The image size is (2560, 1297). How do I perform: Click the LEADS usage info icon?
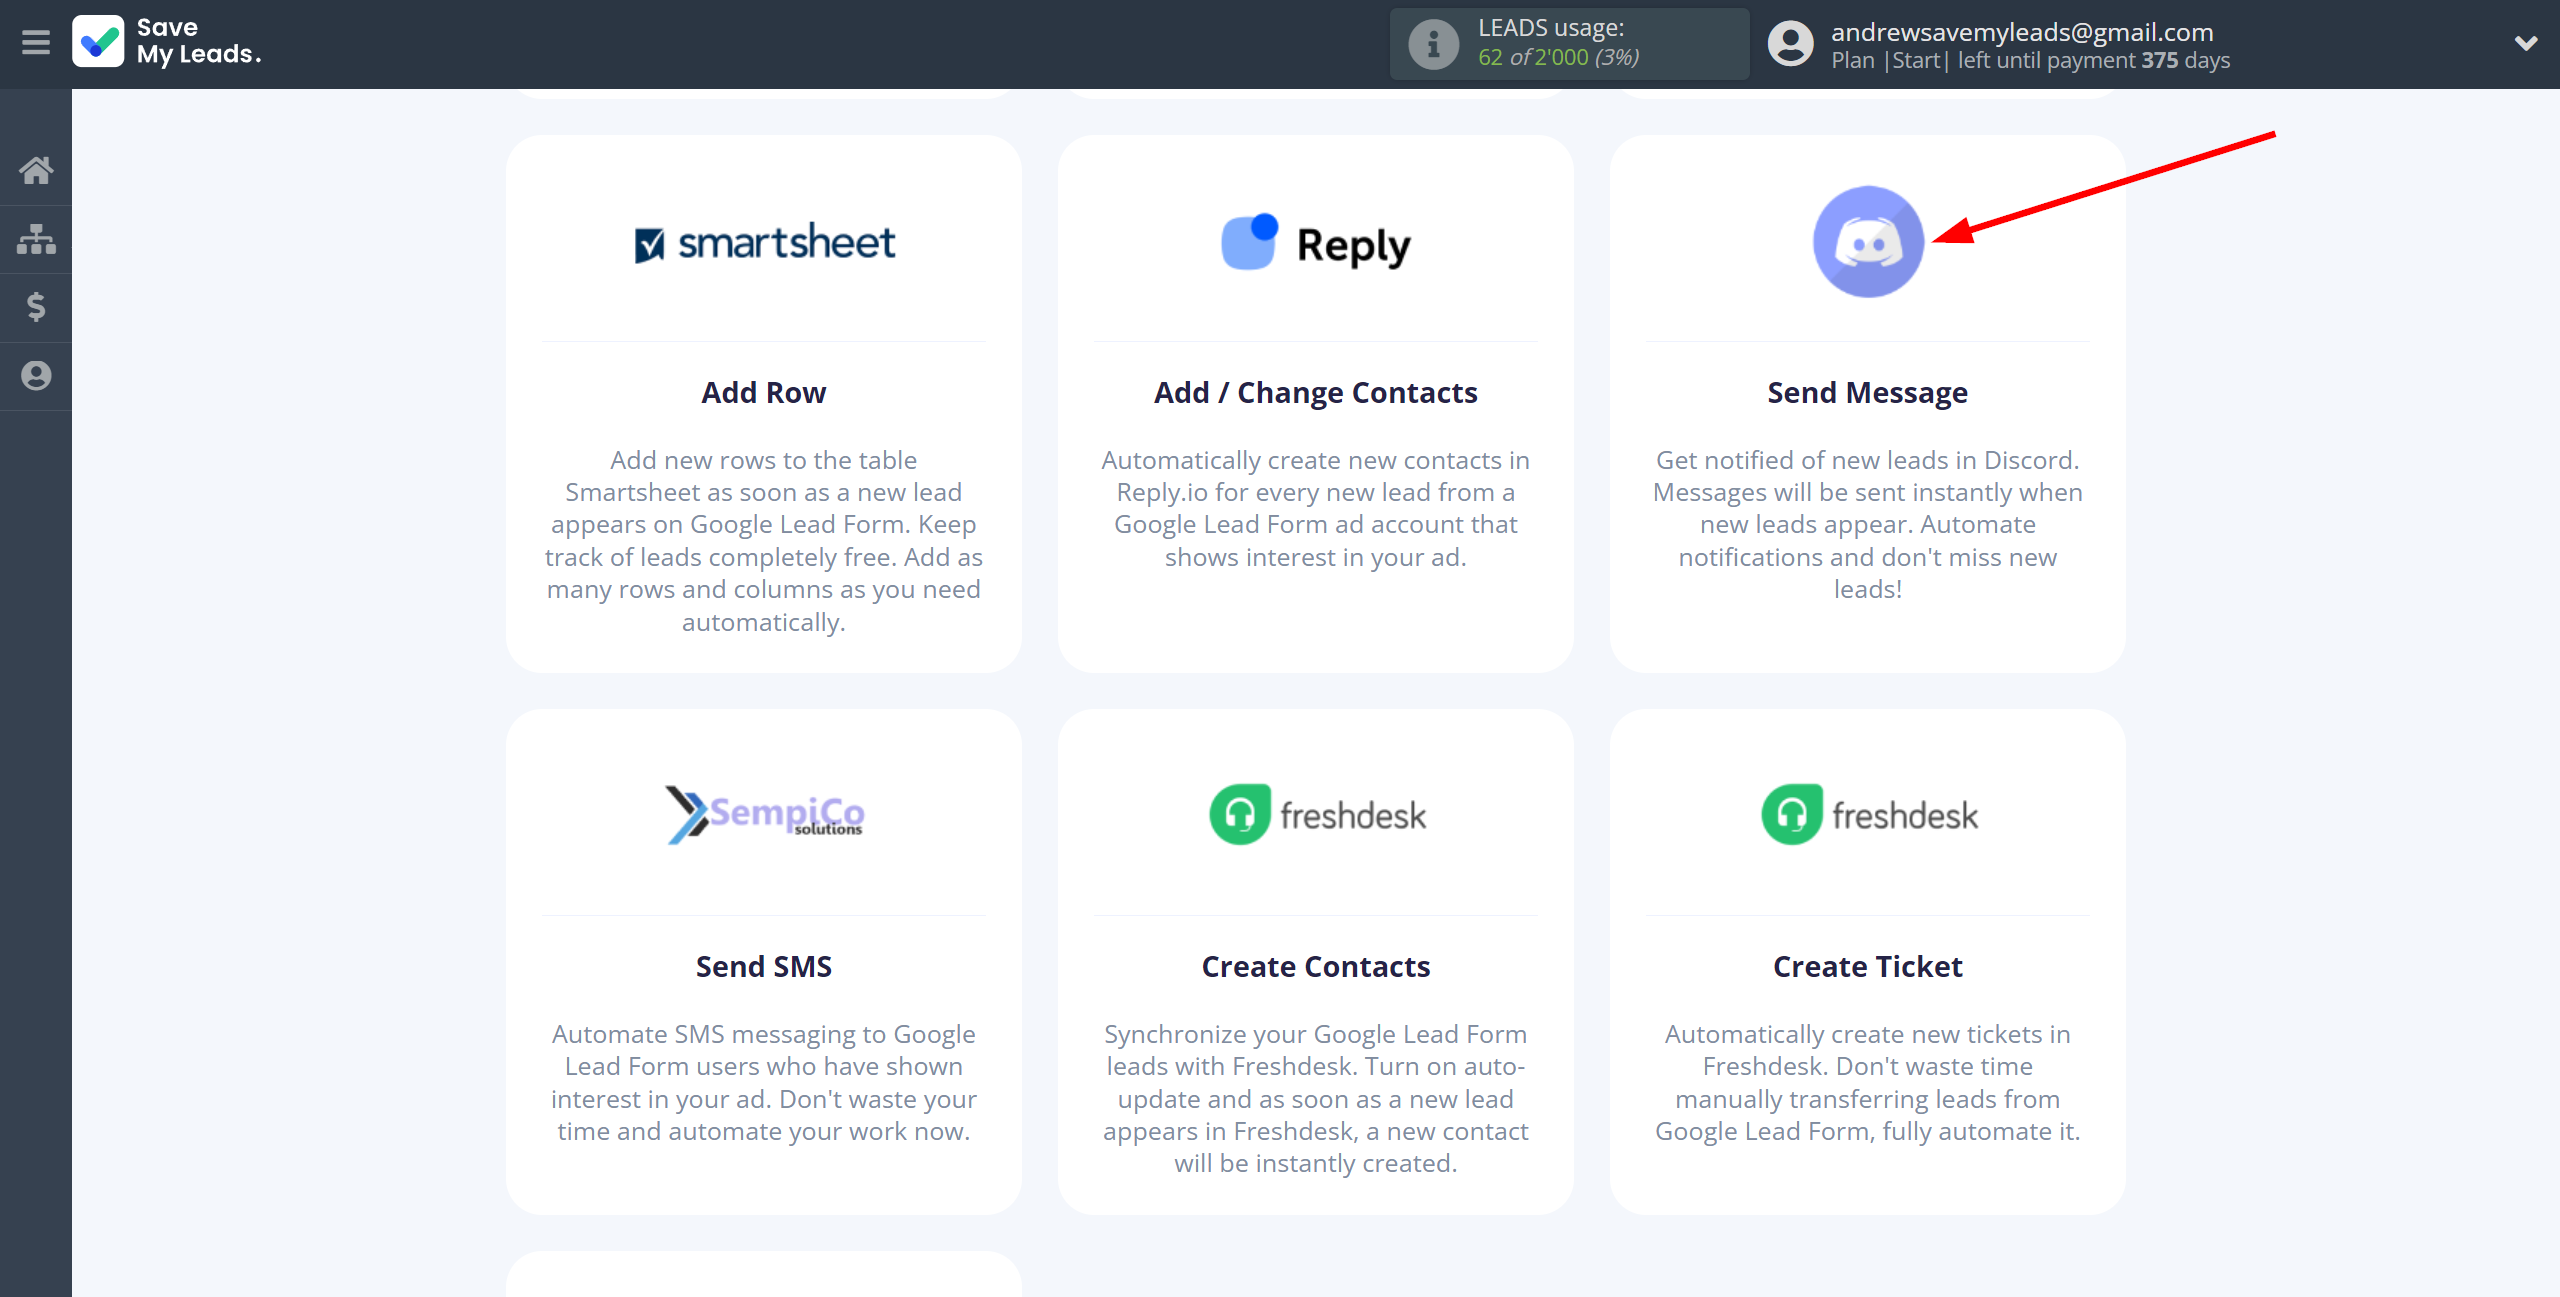(1433, 44)
